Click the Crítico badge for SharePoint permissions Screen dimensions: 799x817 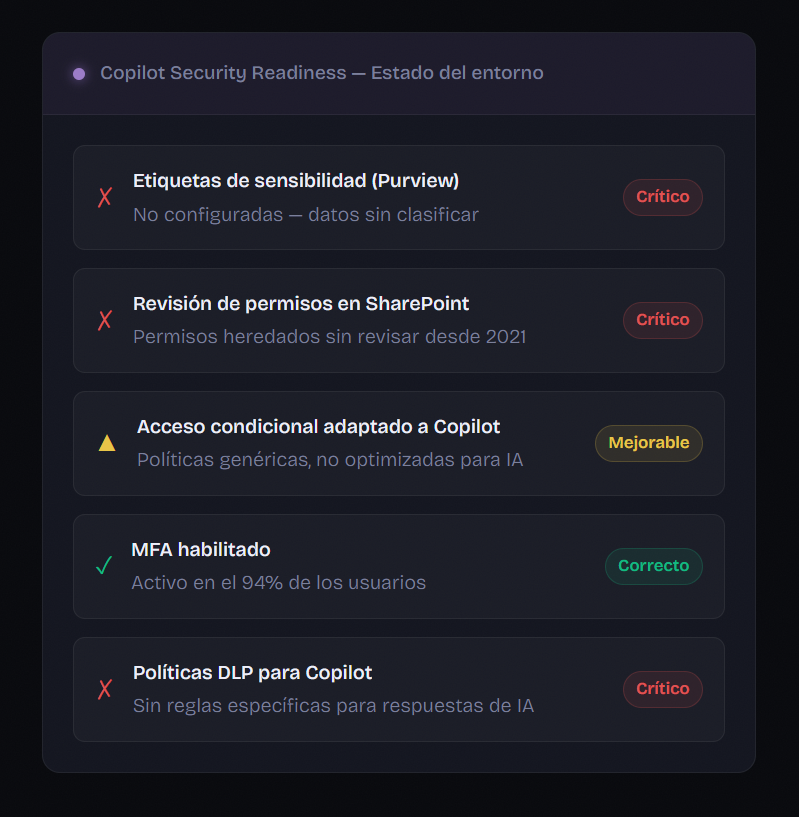pos(663,320)
